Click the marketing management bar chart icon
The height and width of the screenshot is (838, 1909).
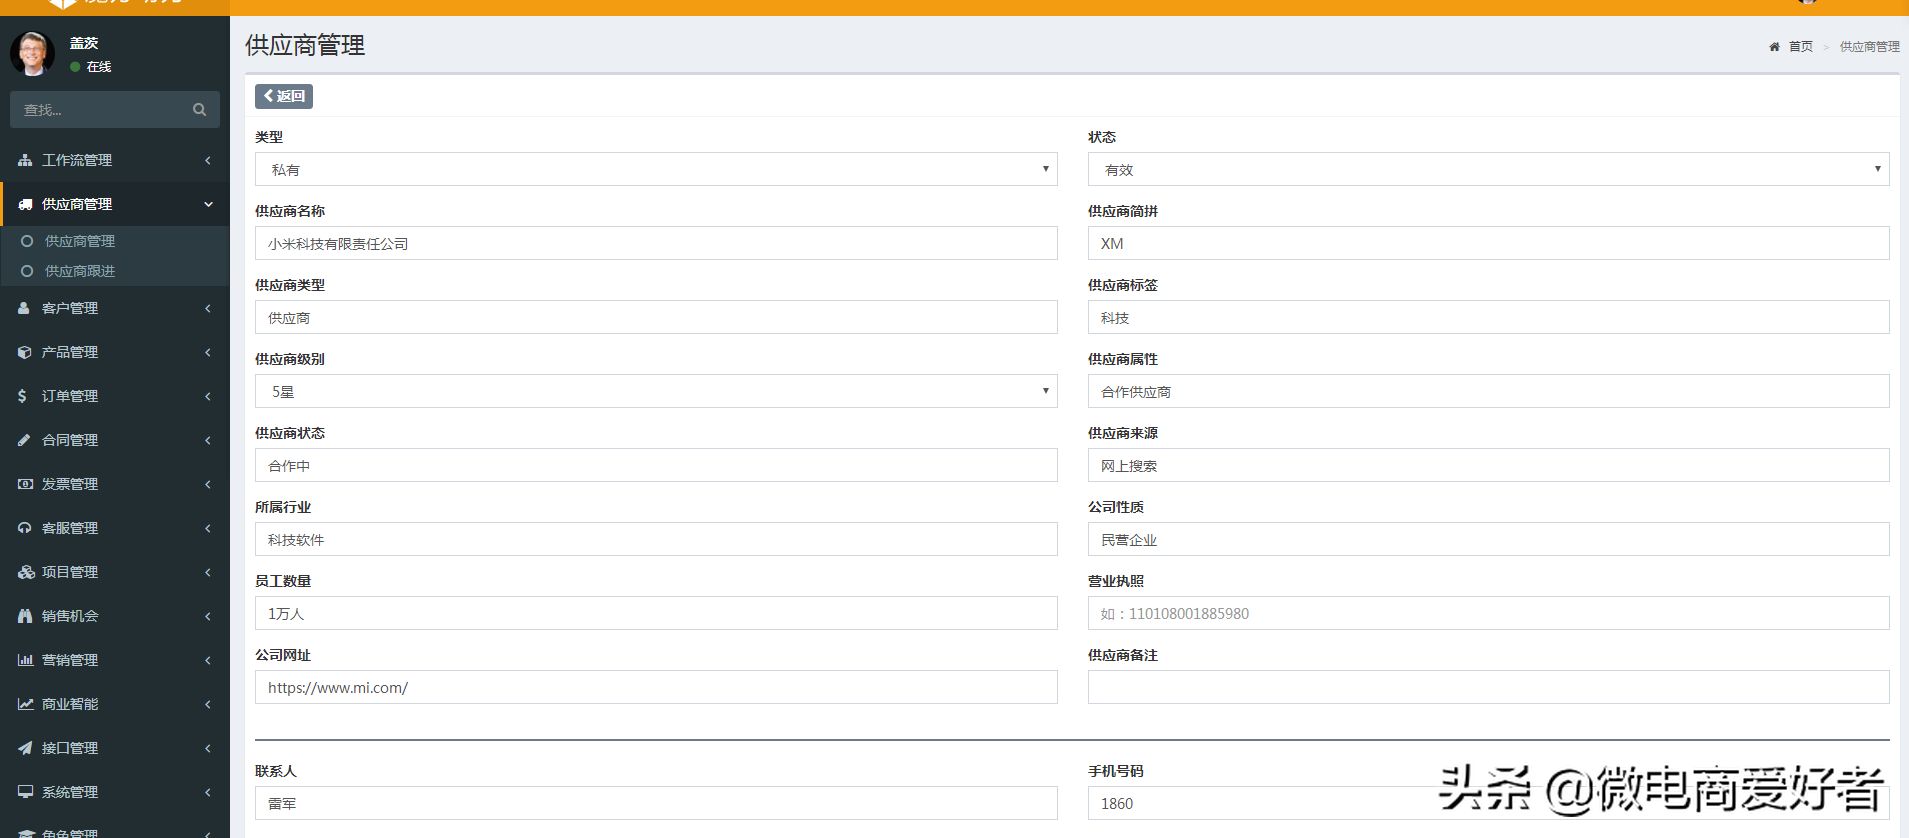tap(25, 660)
